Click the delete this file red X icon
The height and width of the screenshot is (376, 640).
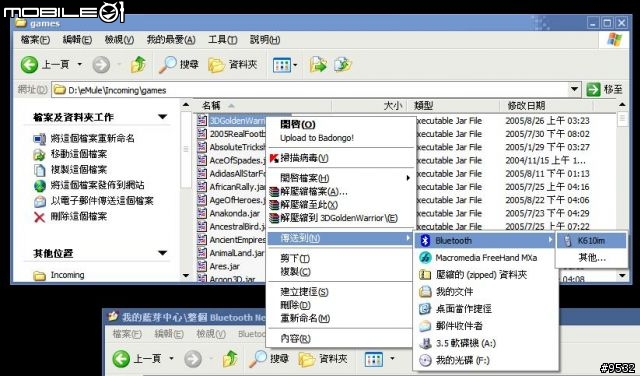click(40, 217)
